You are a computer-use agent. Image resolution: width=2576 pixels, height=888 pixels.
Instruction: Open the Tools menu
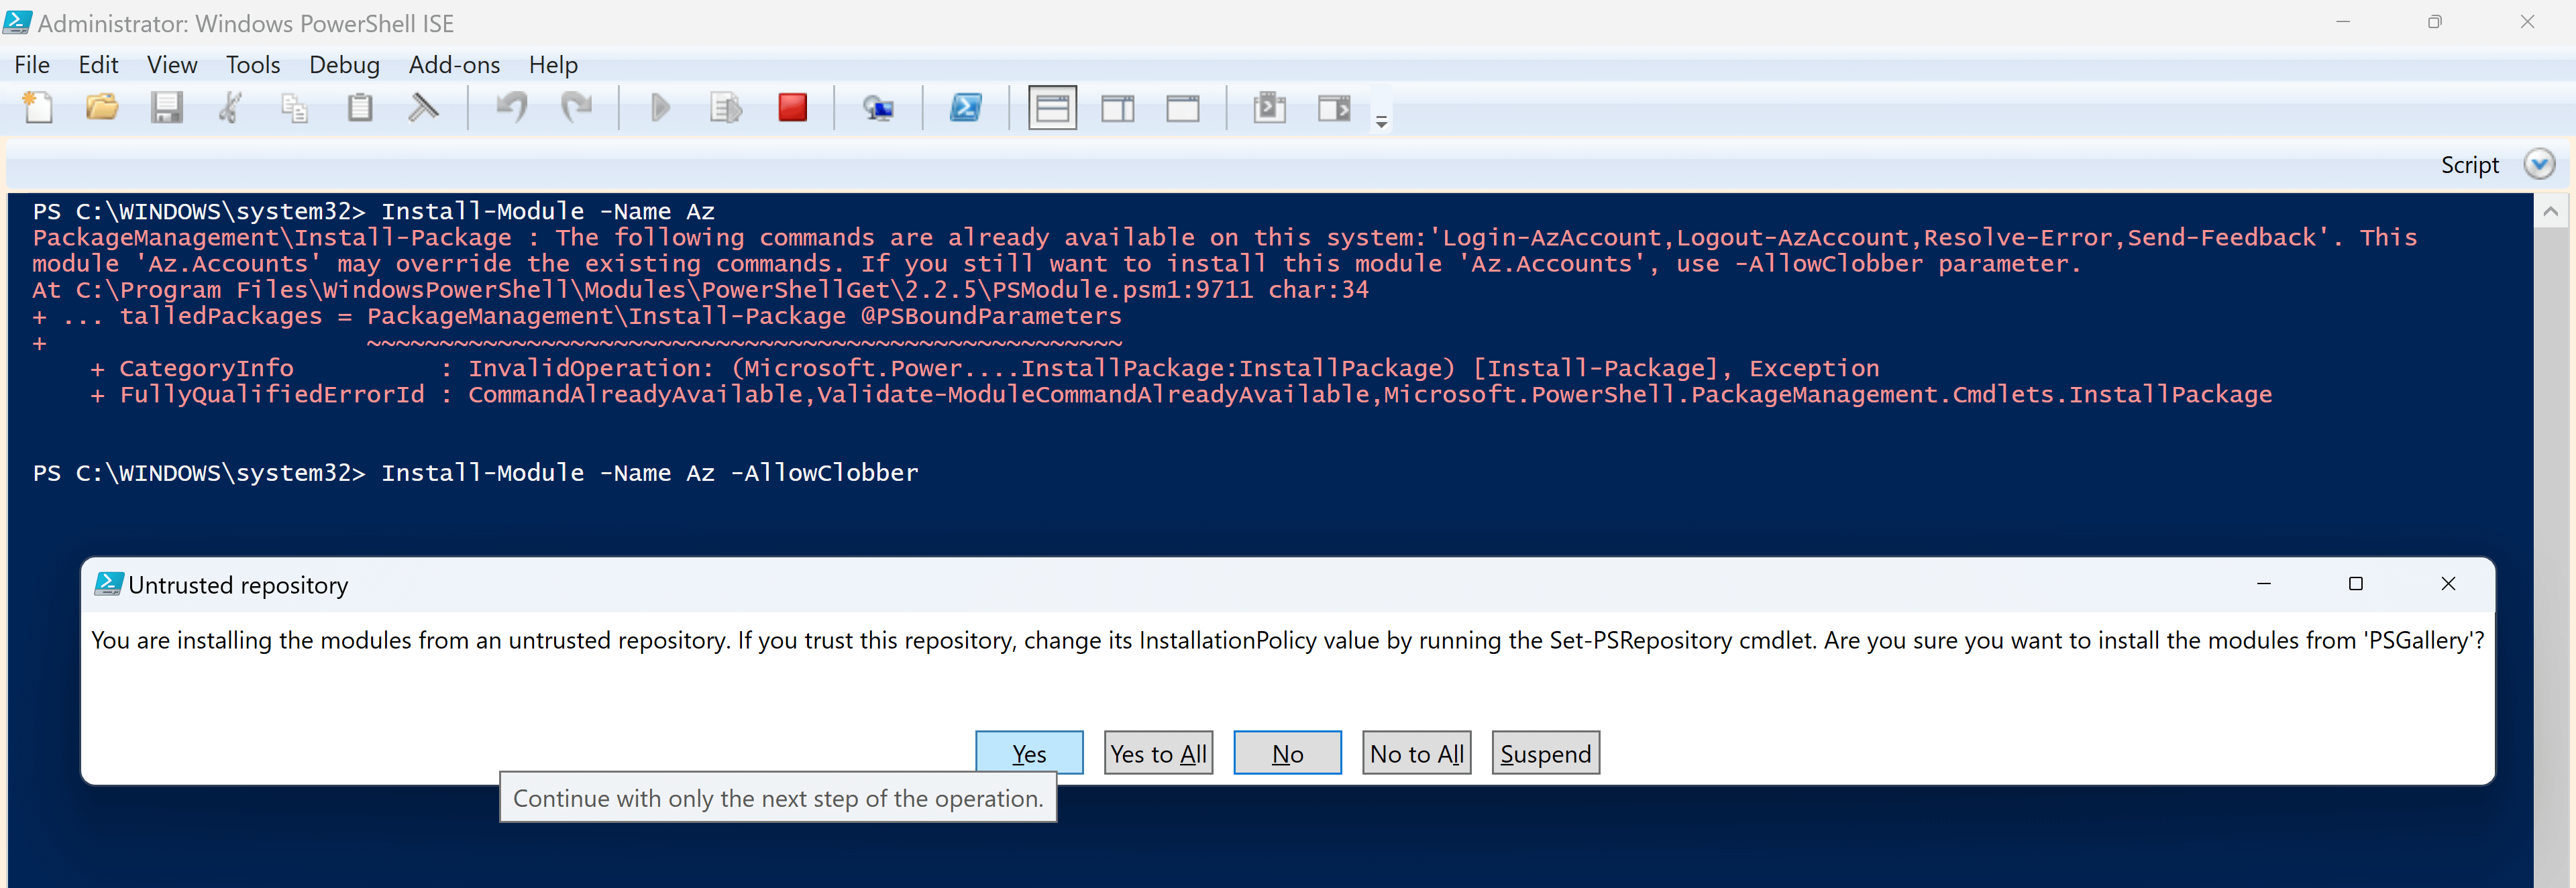click(x=253, y=65)
